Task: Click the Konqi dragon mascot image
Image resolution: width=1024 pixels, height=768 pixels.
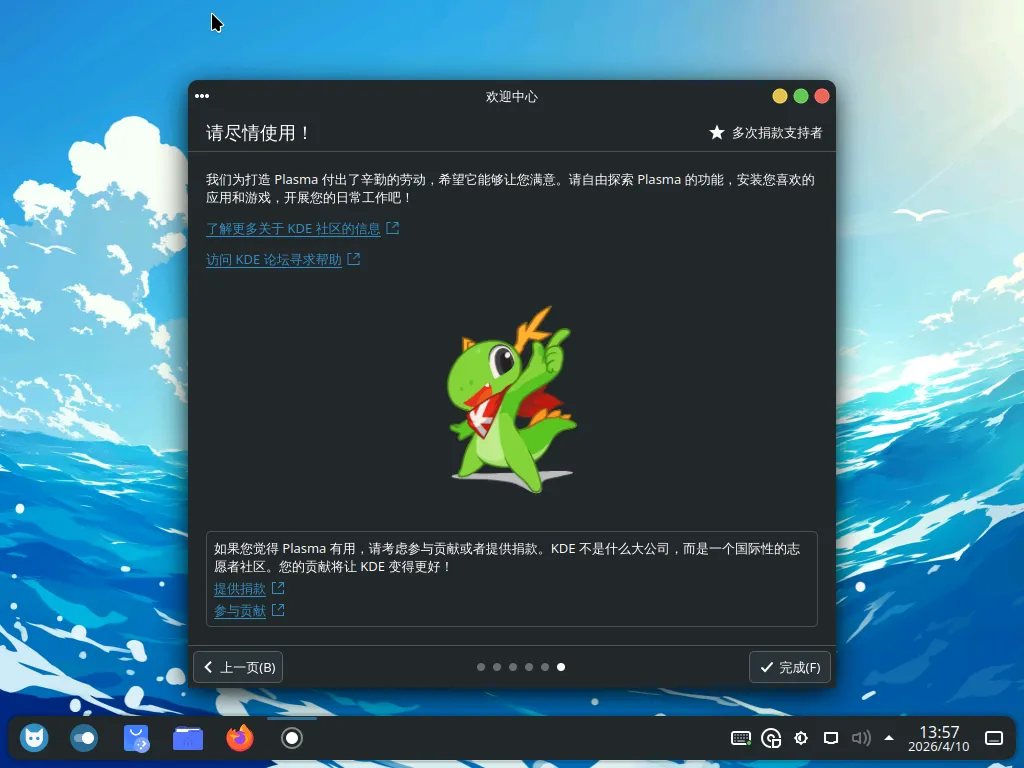Action: (512, 399)
